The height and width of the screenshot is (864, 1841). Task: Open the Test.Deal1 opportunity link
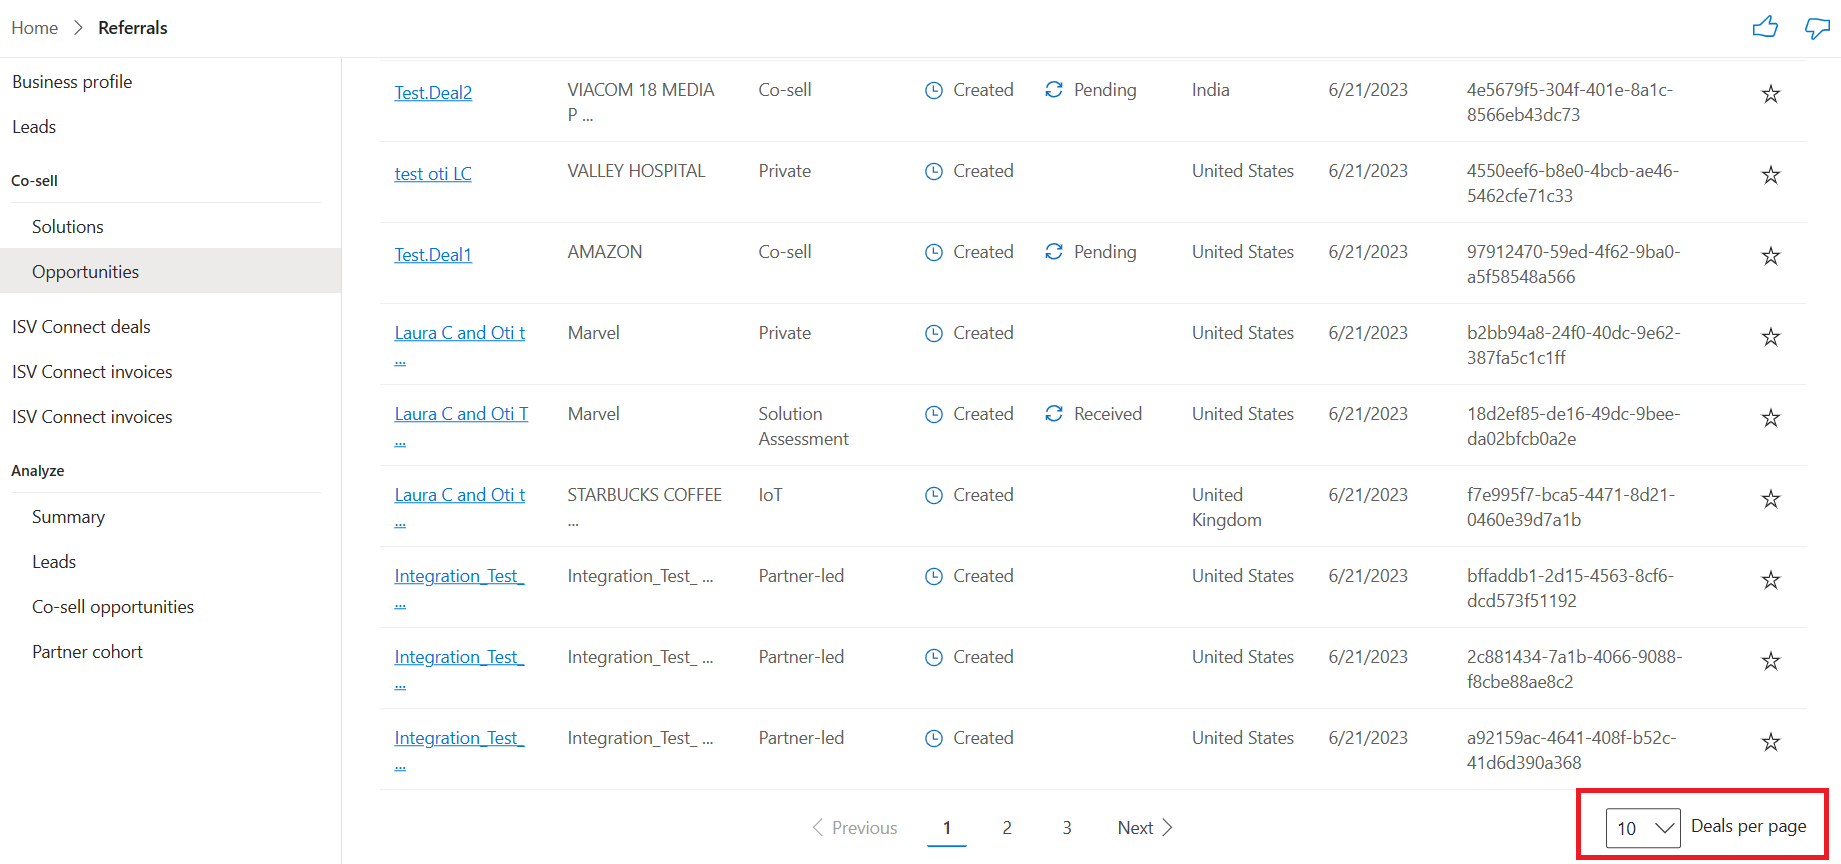[433, 255]
